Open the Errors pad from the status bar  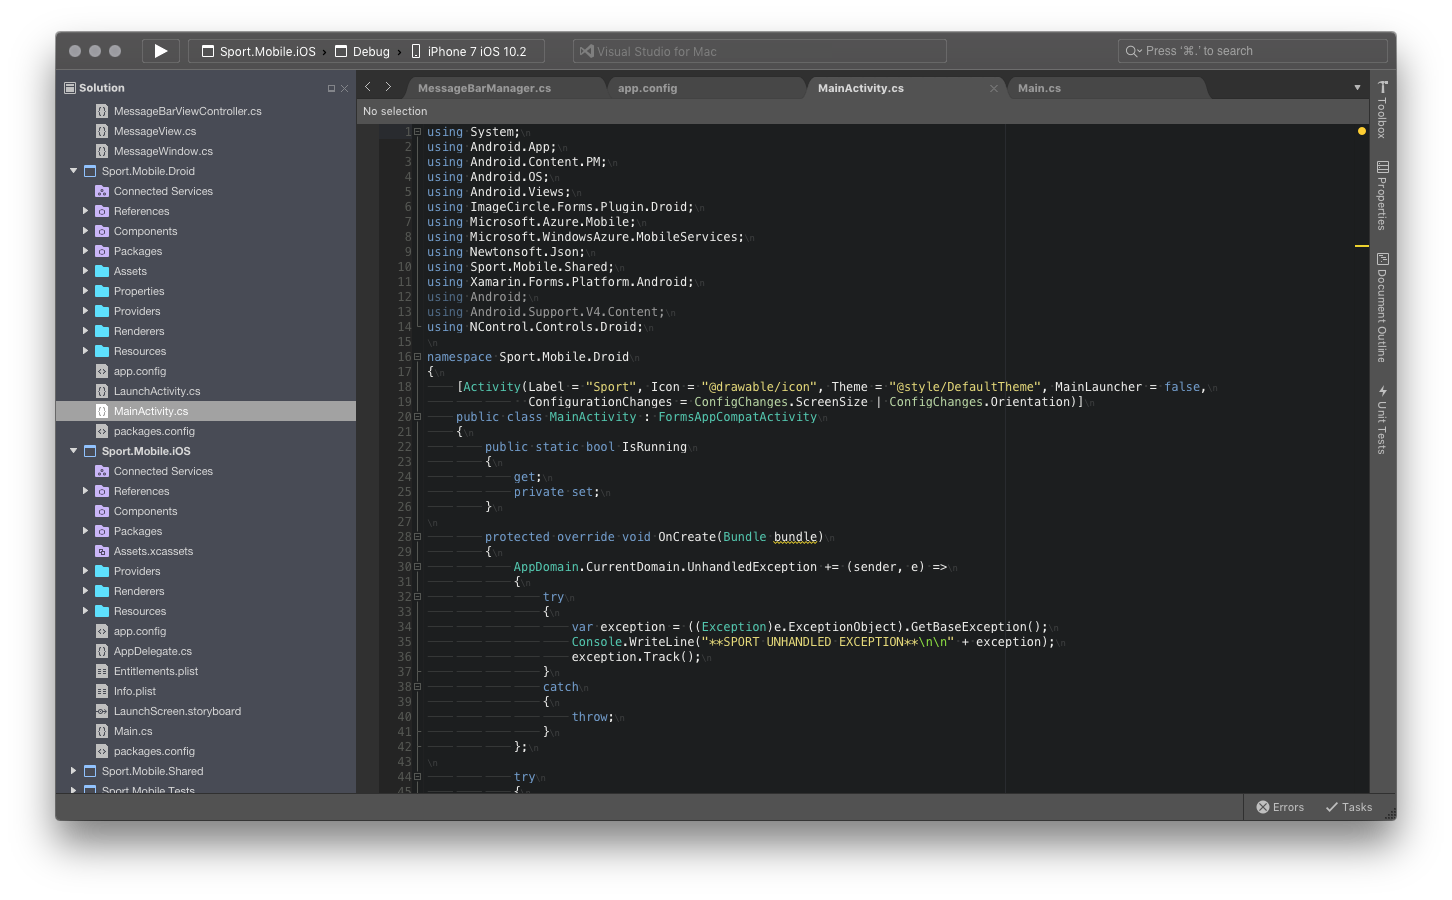[1280, 807]
